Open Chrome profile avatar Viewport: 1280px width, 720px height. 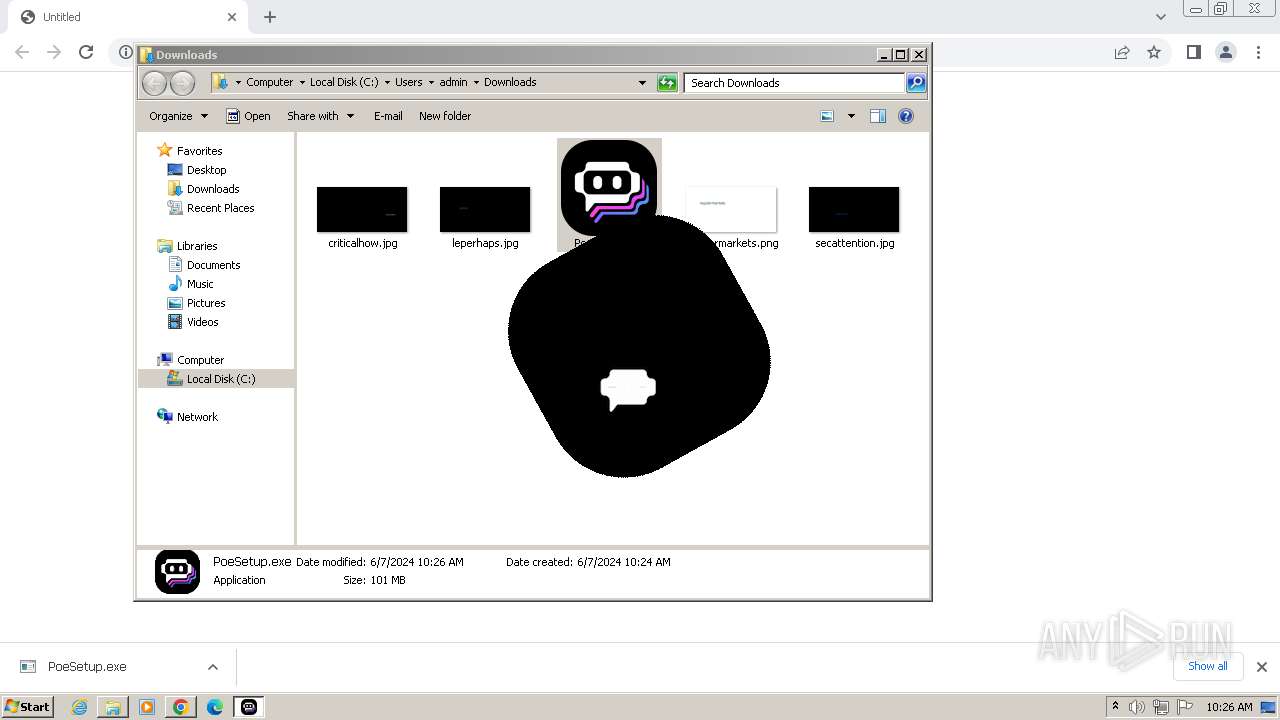coord(1226,52)
